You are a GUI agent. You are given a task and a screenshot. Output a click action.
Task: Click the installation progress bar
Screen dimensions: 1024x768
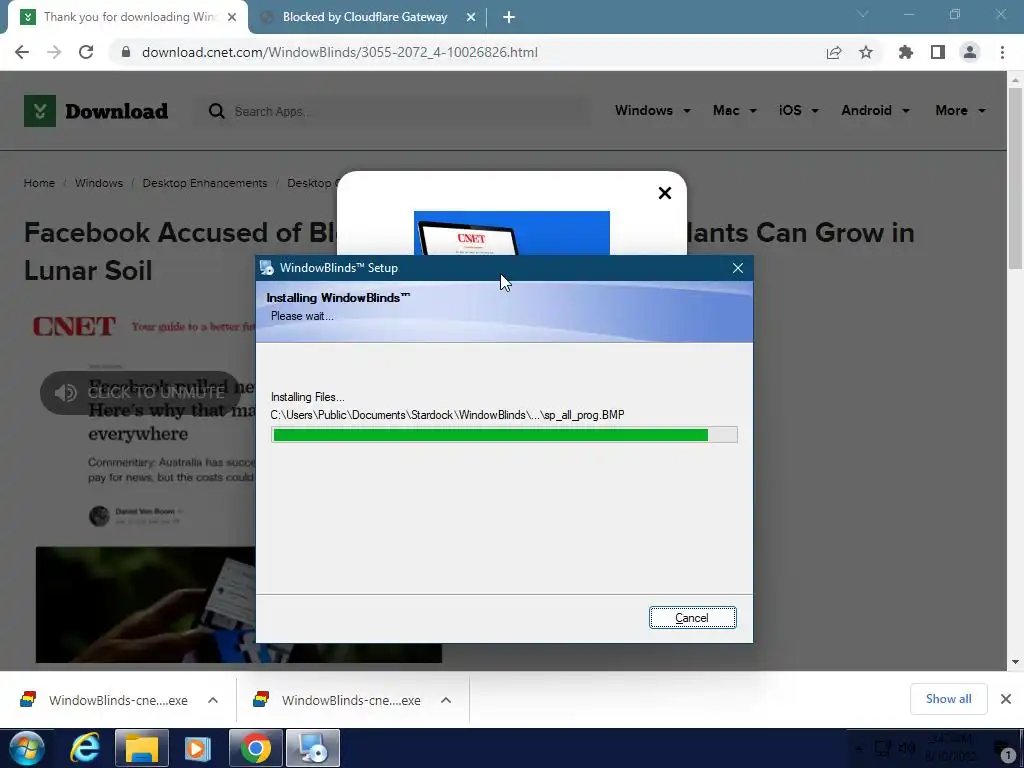pyautogui.click(x=504, y=435)
